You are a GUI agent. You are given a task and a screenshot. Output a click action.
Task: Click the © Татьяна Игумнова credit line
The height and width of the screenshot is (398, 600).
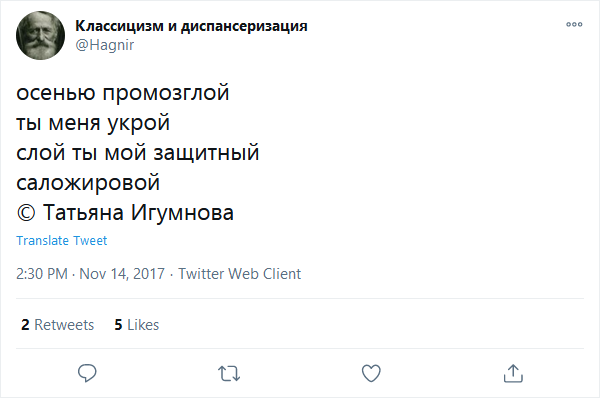[125, 213]
